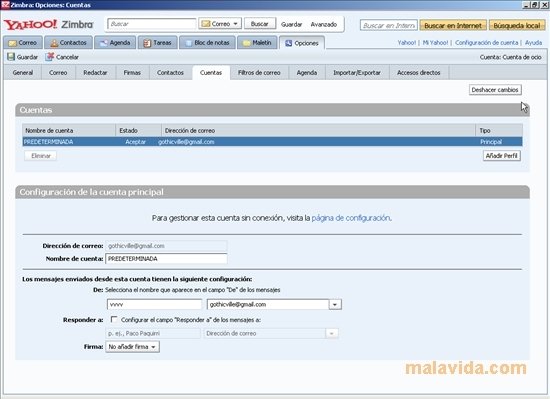550x399 pixels.
Task: Switch to General options tab
Action: 23,73
